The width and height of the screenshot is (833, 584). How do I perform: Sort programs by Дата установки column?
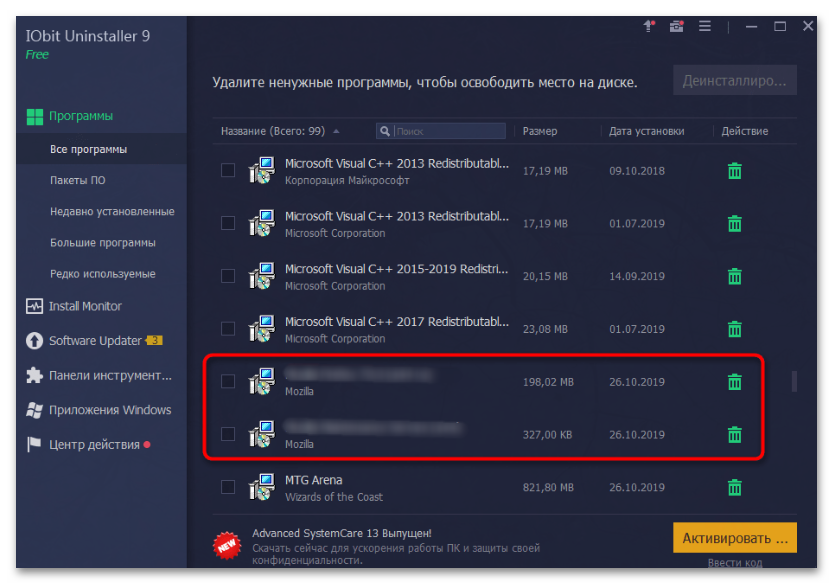[x=646, y=131]
